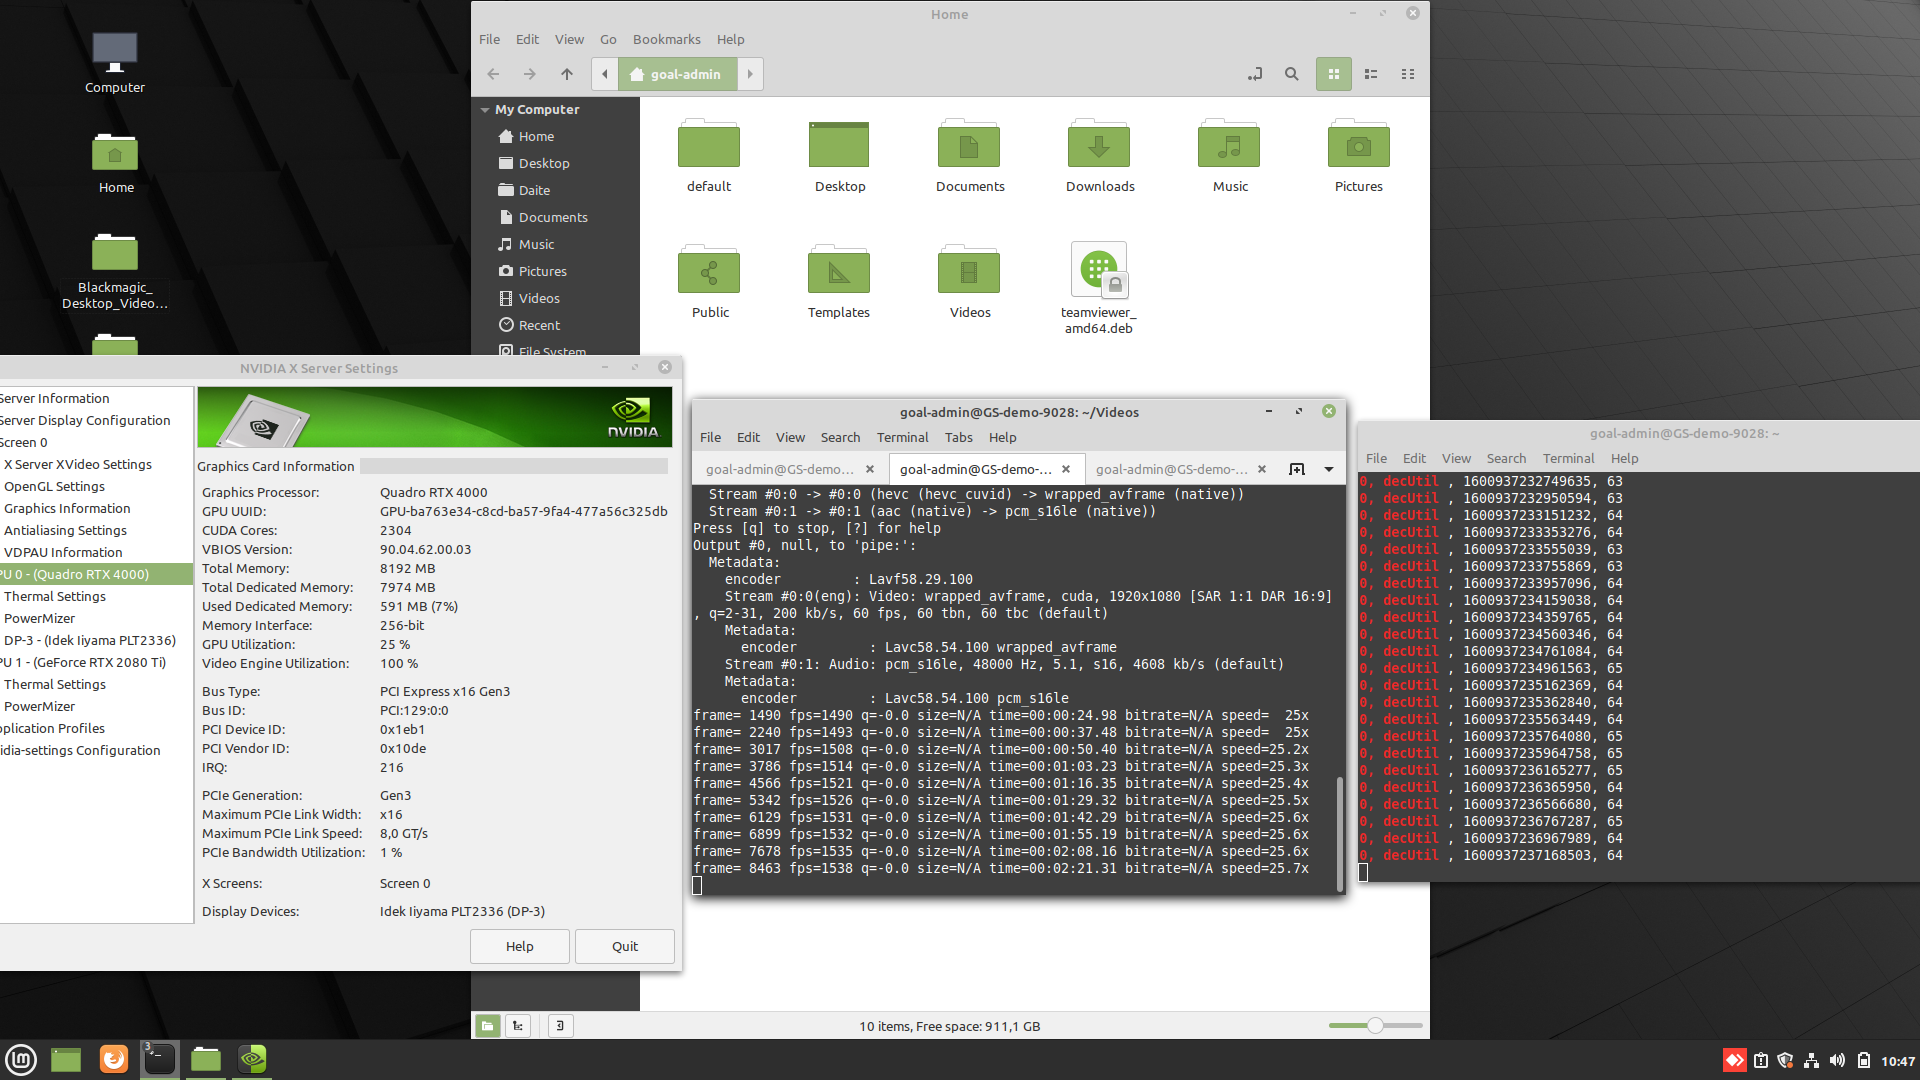Select PowerMizer under Quadro RTX 4000

click(x=40, y=618)
